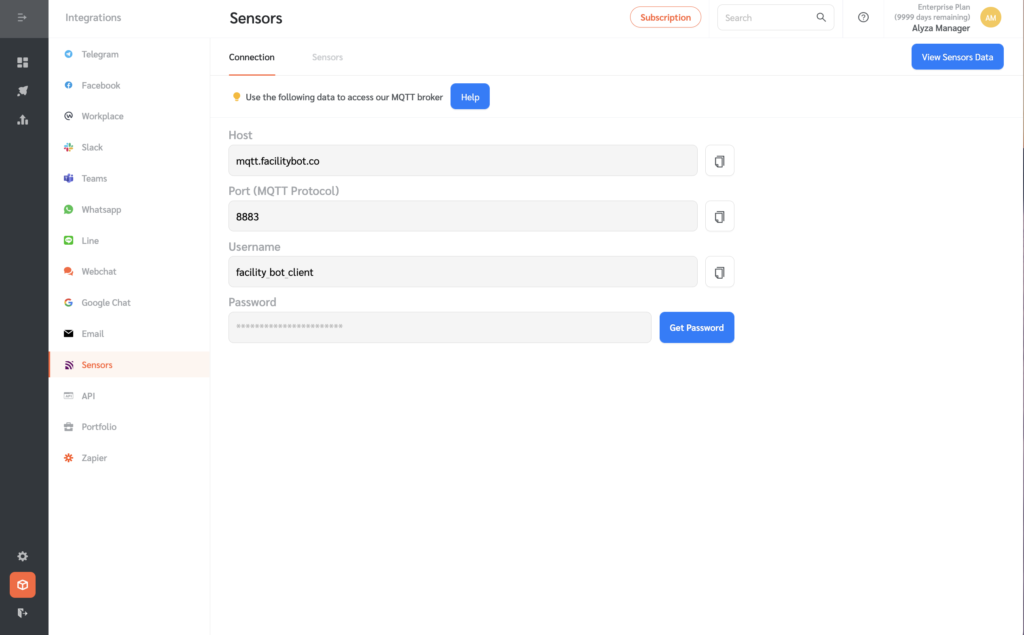Image resolution: width=1024 pixels, height=635 pixels.
Task: Switch to the Sensors tab
Action: 327,57
